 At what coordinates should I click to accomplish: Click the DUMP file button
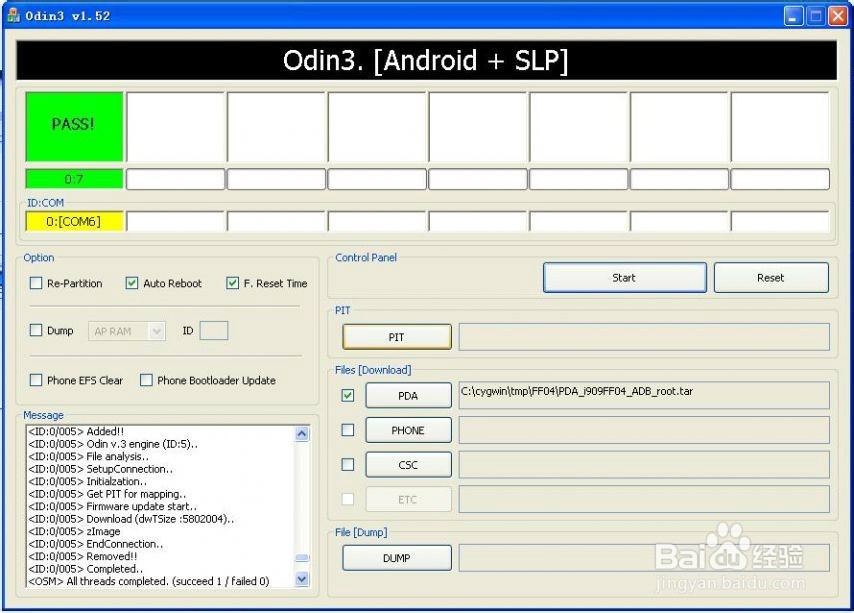point(397,558)
